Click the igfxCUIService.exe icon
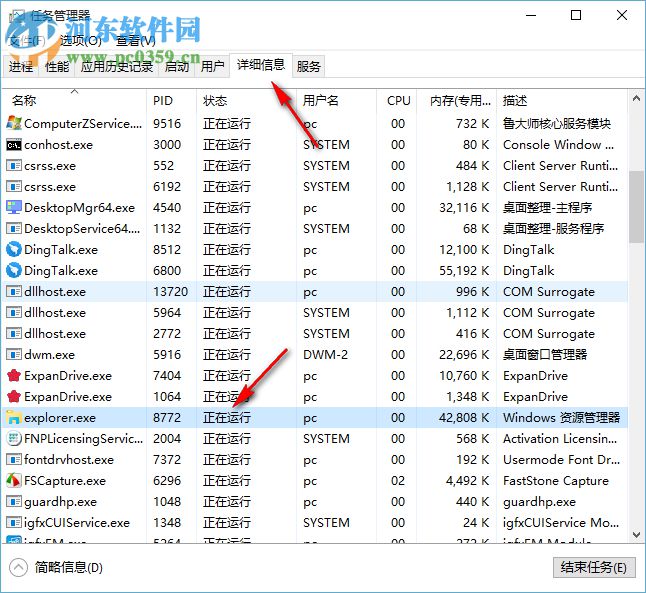 coord(14,523)
